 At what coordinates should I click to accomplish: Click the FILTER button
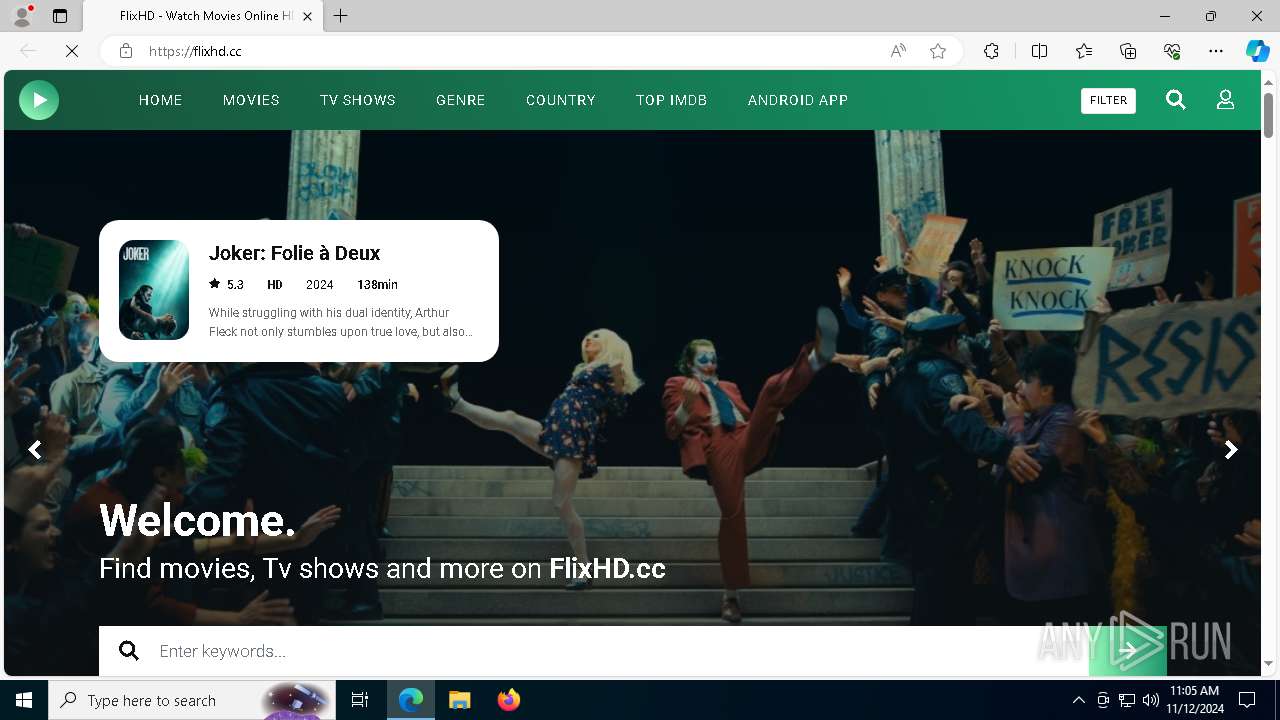(1108, 100)
